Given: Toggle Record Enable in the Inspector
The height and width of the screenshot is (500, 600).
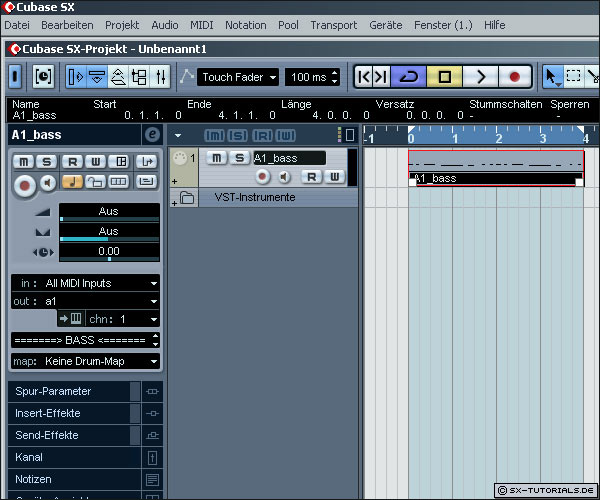Looking at the screenshot, I should pos(24,186).
